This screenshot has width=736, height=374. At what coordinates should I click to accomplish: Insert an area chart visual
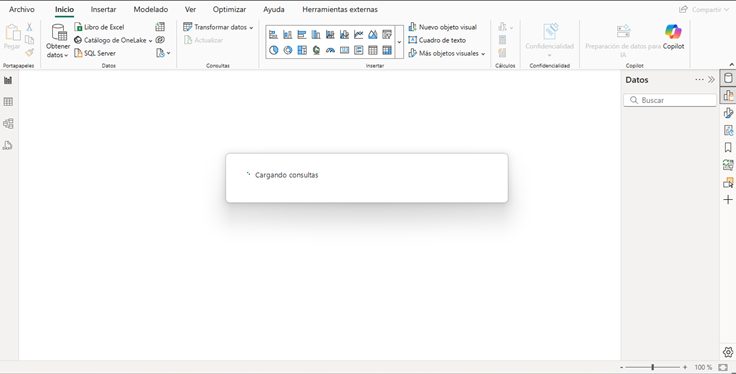point(373,34)
